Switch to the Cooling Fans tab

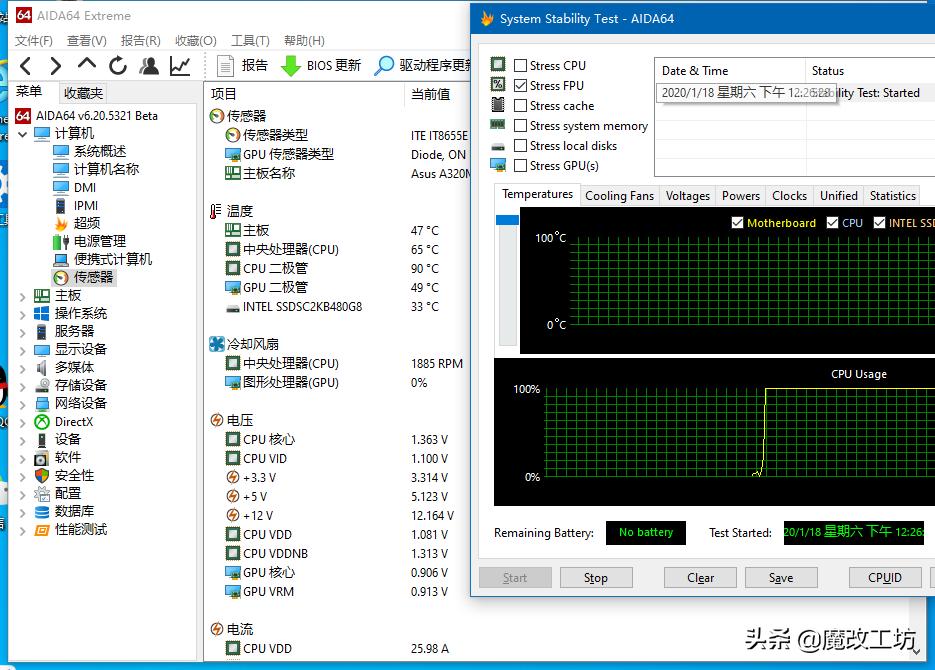(x=619, y=195)
